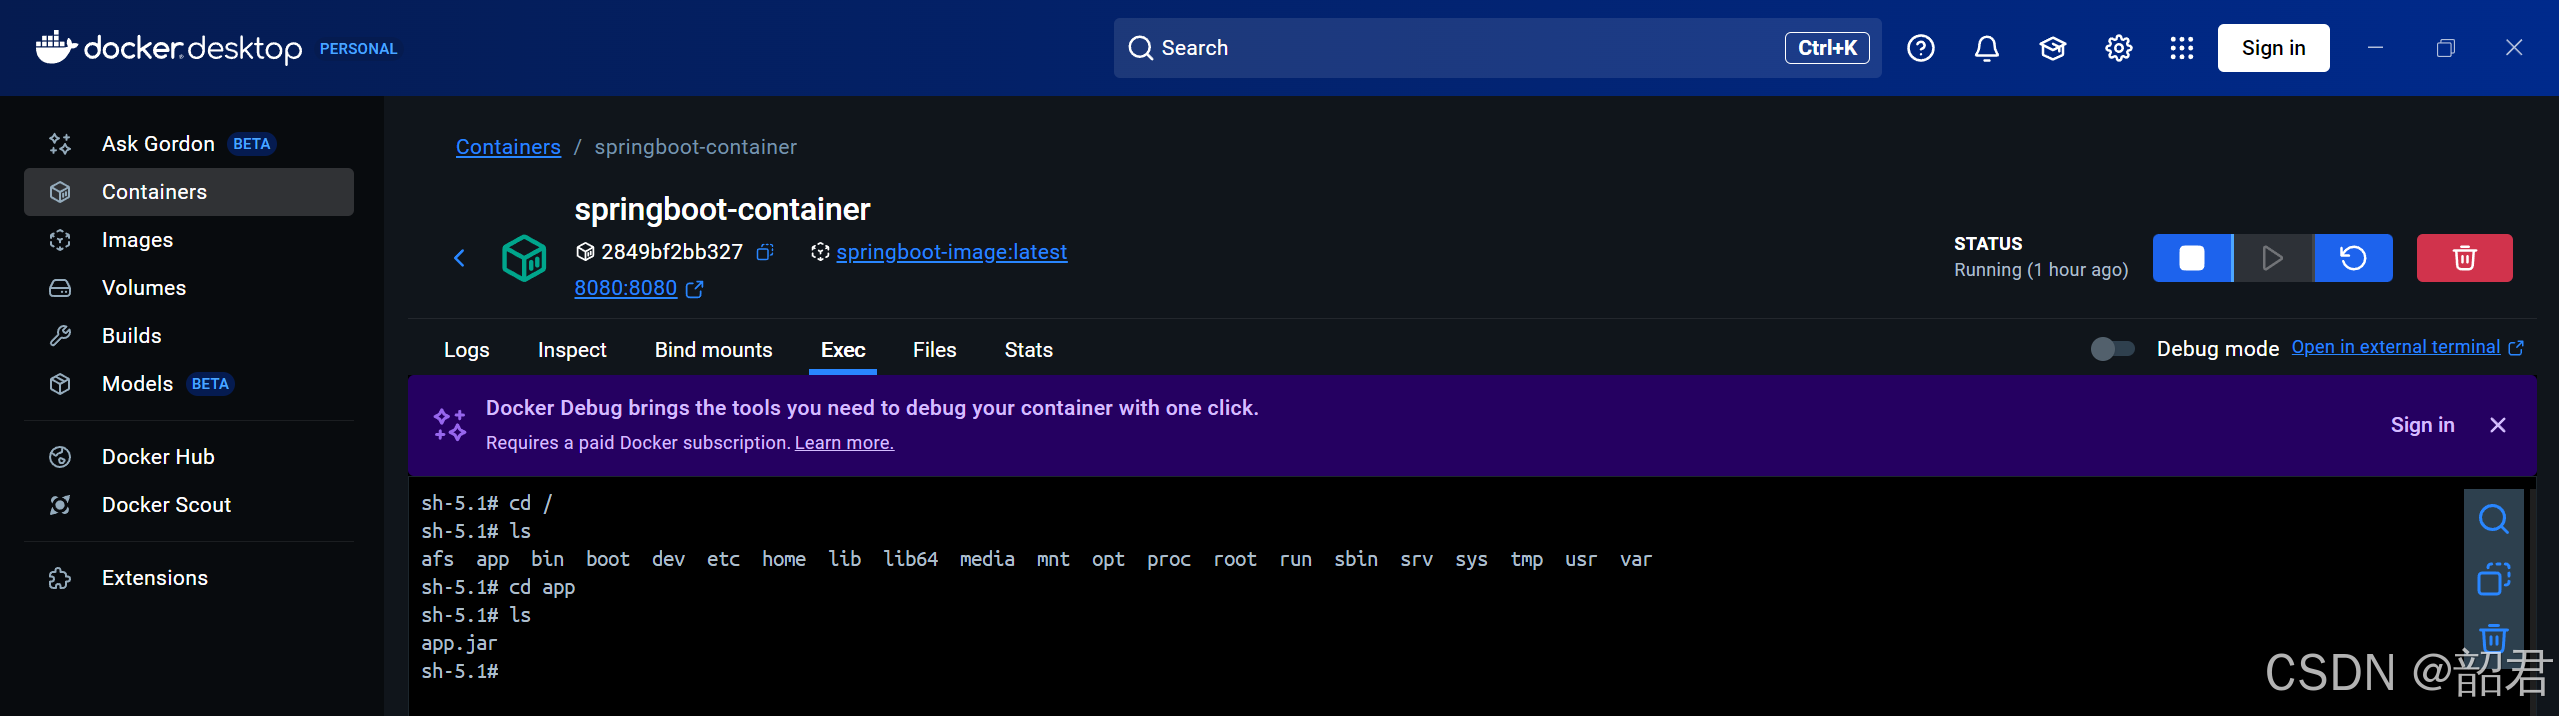The height and width of the screenshot is (716, 2559).
Task: Open the Learning center graduation cap icon
Action: 2052,48
